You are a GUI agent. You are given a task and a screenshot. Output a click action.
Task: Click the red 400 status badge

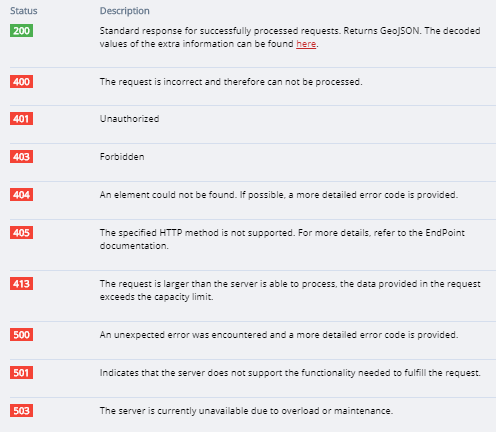point(21,82)
